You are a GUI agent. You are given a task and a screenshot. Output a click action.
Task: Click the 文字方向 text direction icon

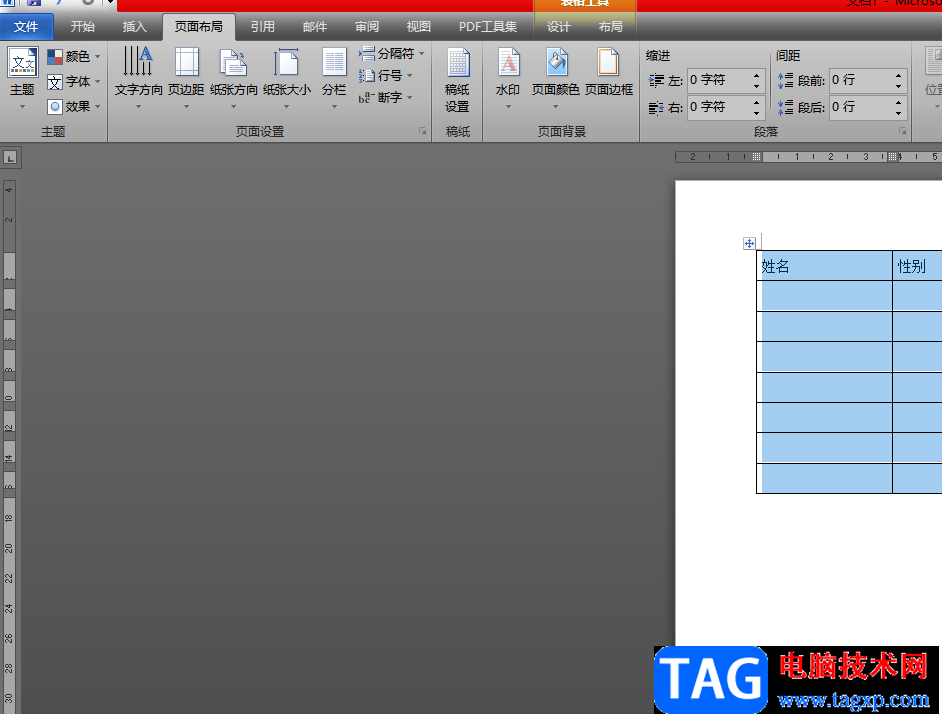click(x=138, y=61)
